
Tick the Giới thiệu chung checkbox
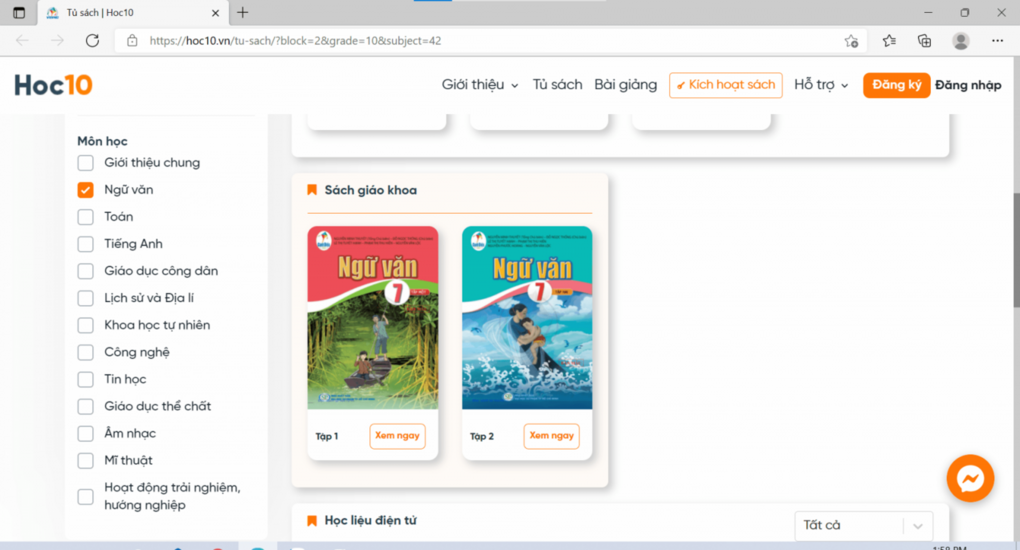85,163
